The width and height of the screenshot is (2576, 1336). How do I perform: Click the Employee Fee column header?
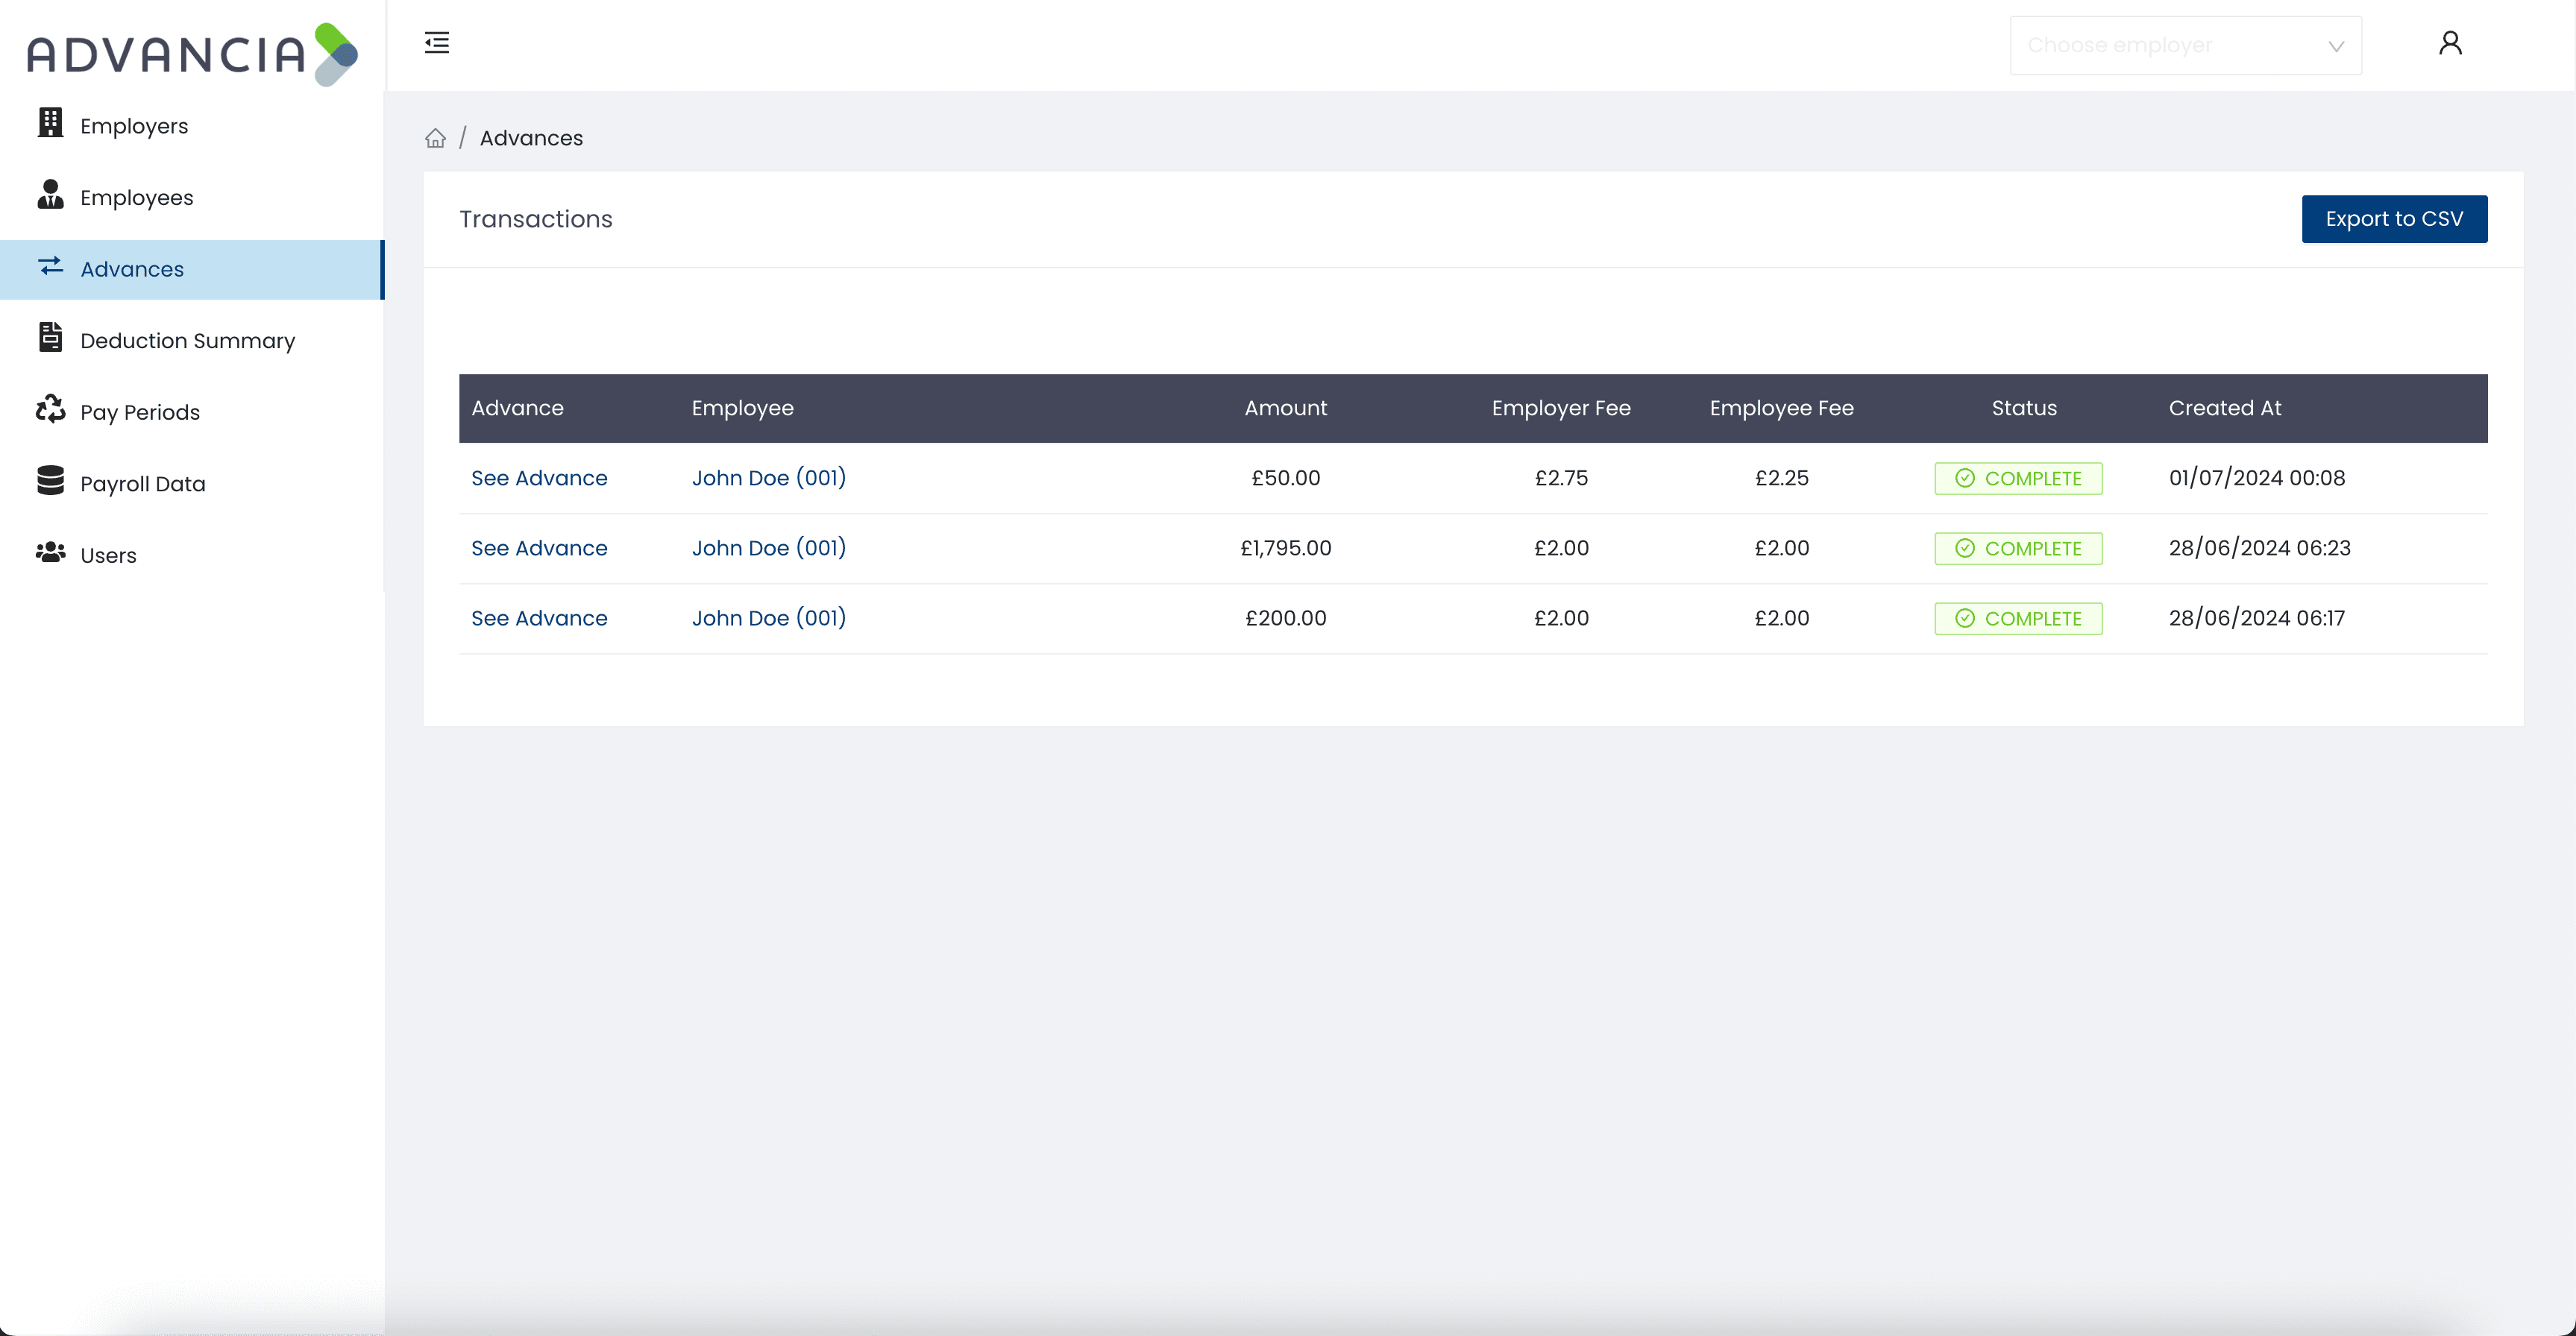(1781, 408)
